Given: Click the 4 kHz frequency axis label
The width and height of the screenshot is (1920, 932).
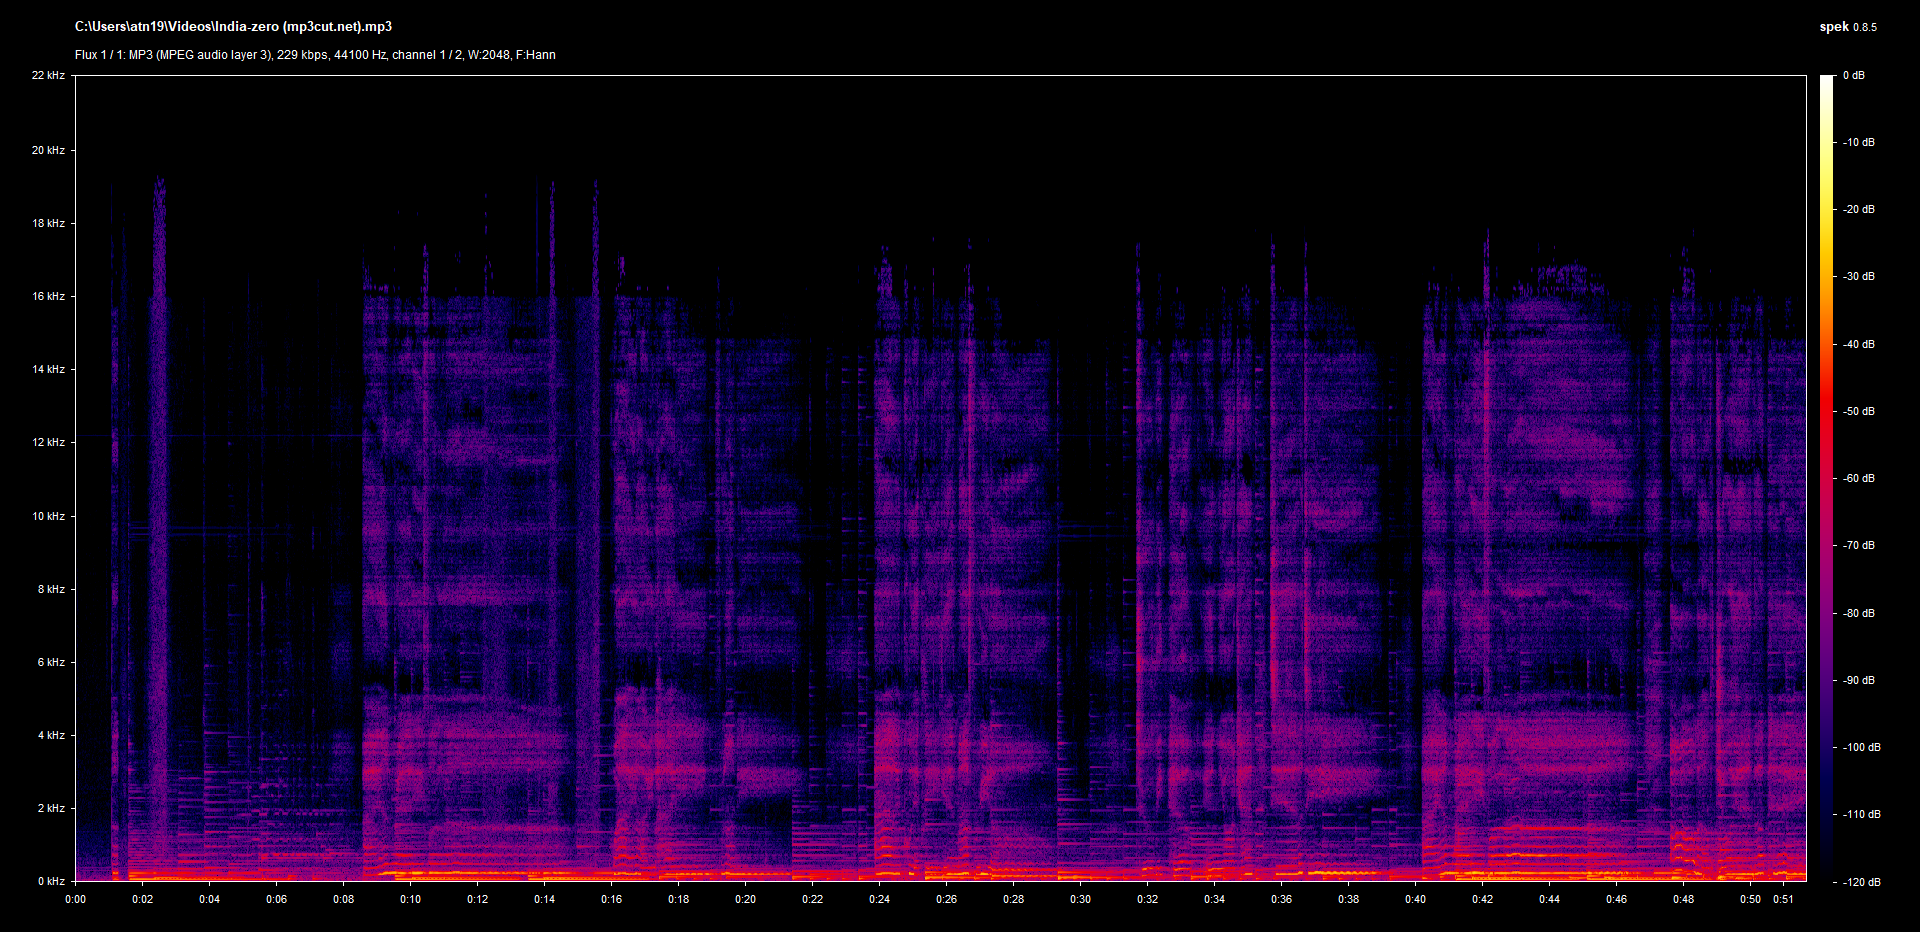Looking at the screenshot, I should click(x=51, y=735).
